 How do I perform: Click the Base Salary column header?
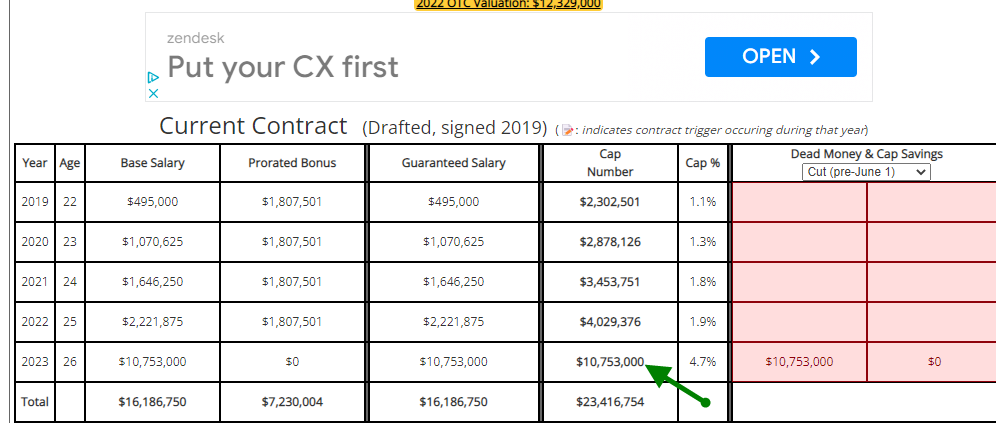pyautogui.click(x=152, y=163)
